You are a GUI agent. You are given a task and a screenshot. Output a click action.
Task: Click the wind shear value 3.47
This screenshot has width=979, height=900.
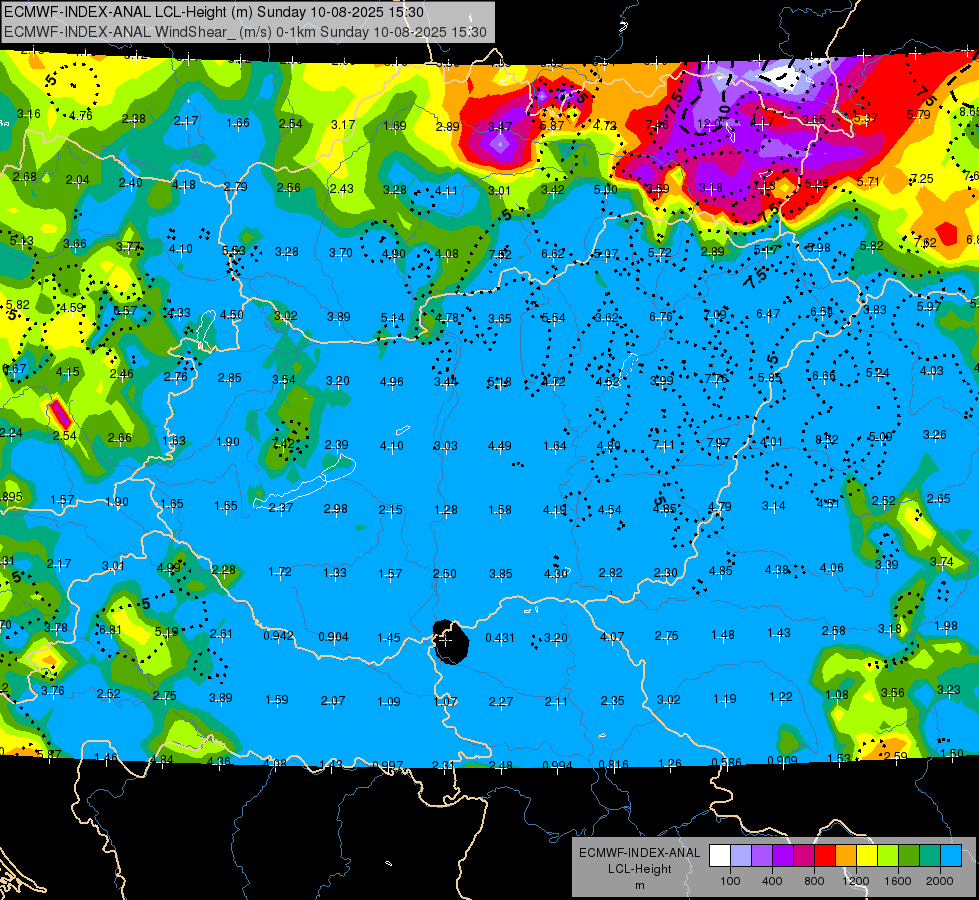coord(500,127)
